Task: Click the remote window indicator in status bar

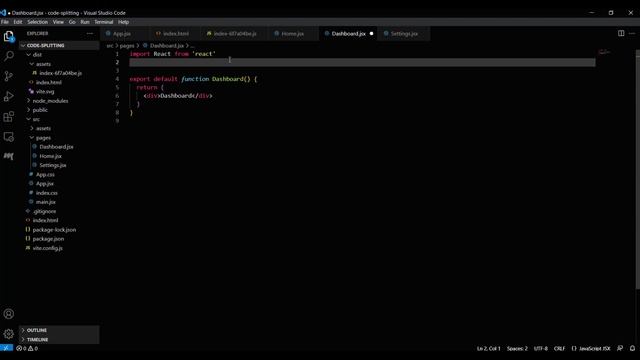Action: (6, 348)
